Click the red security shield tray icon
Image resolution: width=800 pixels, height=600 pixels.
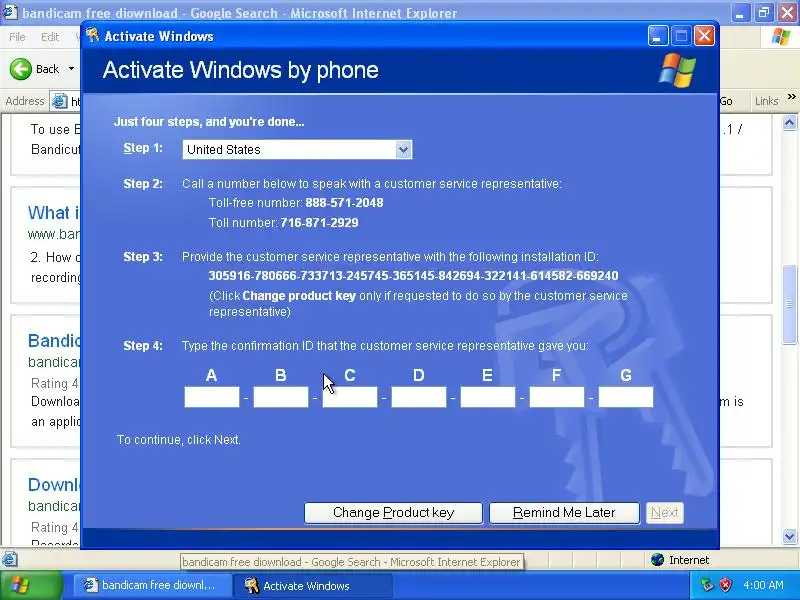point(725,585)
